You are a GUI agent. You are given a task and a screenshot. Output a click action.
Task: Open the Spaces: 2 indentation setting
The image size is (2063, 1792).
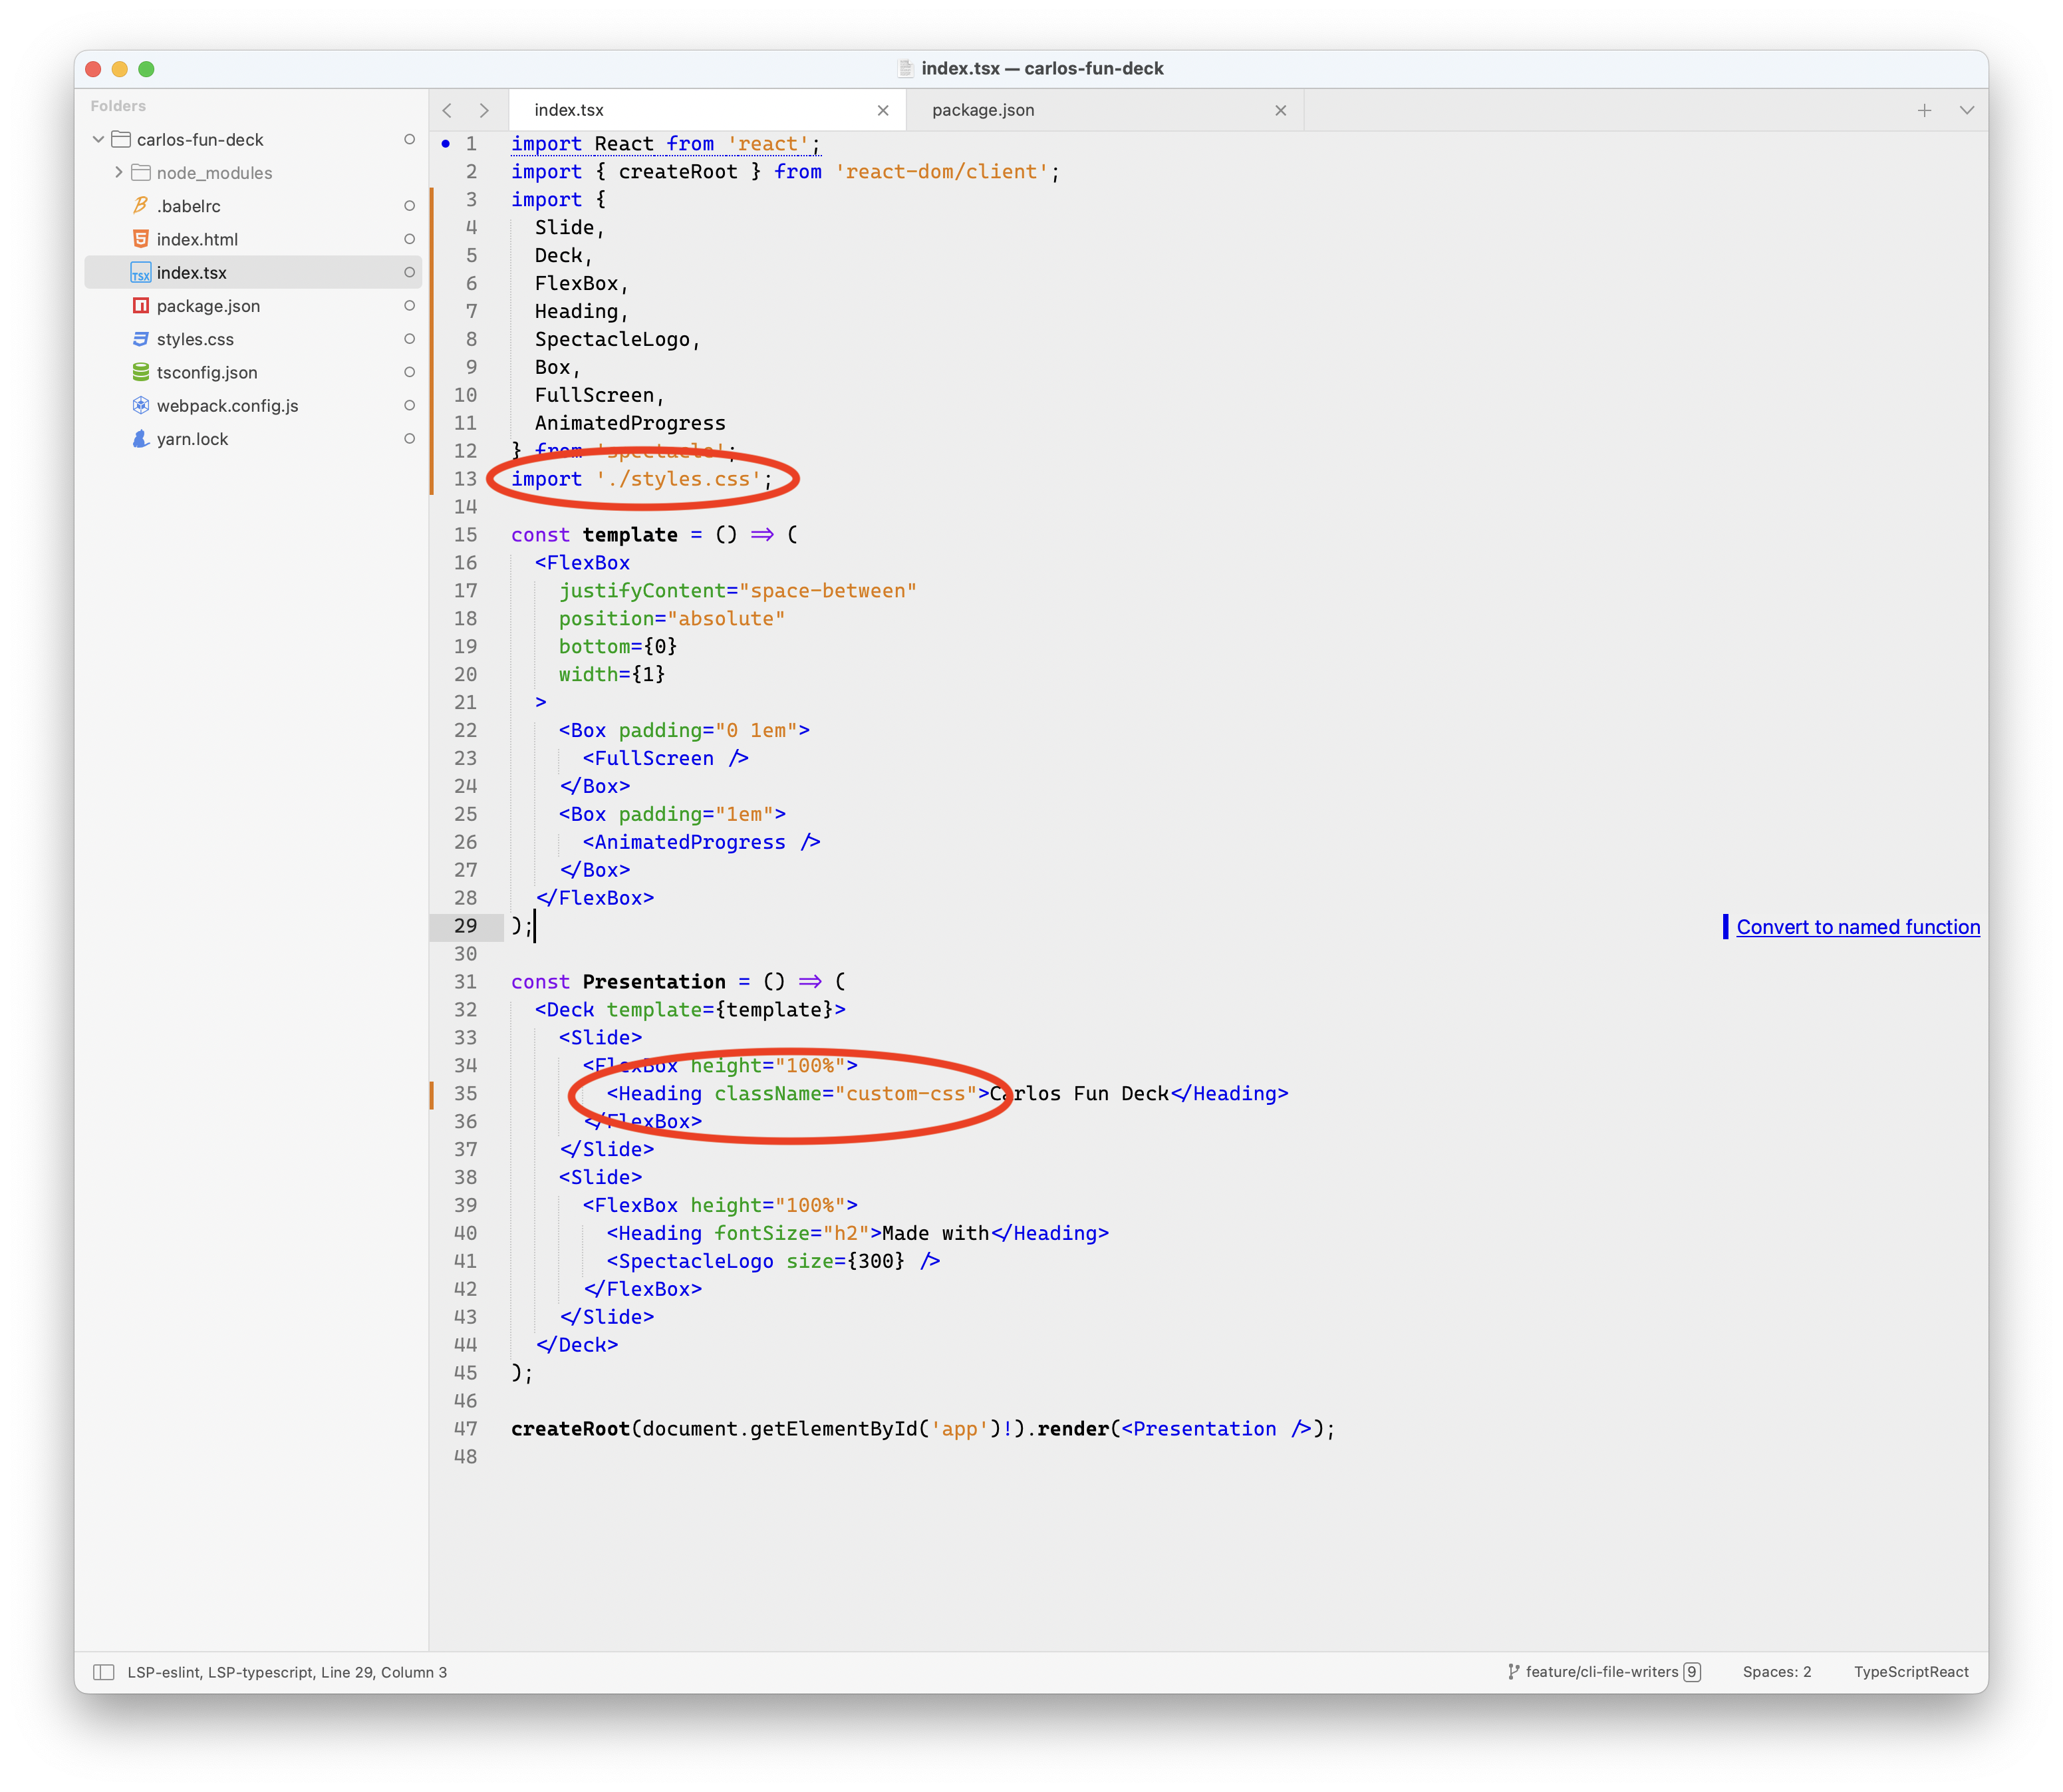click(1776, 1672)
